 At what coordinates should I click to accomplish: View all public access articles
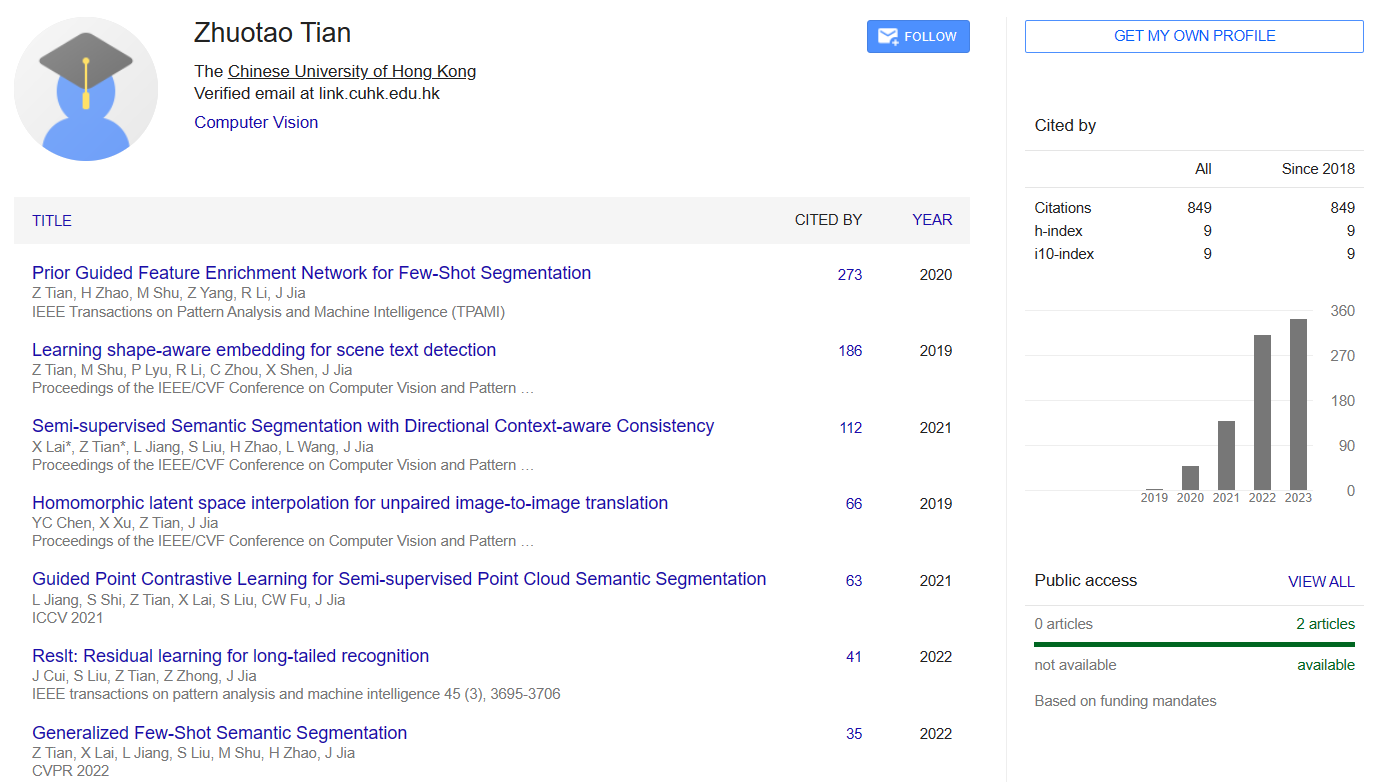[1322, 581]
